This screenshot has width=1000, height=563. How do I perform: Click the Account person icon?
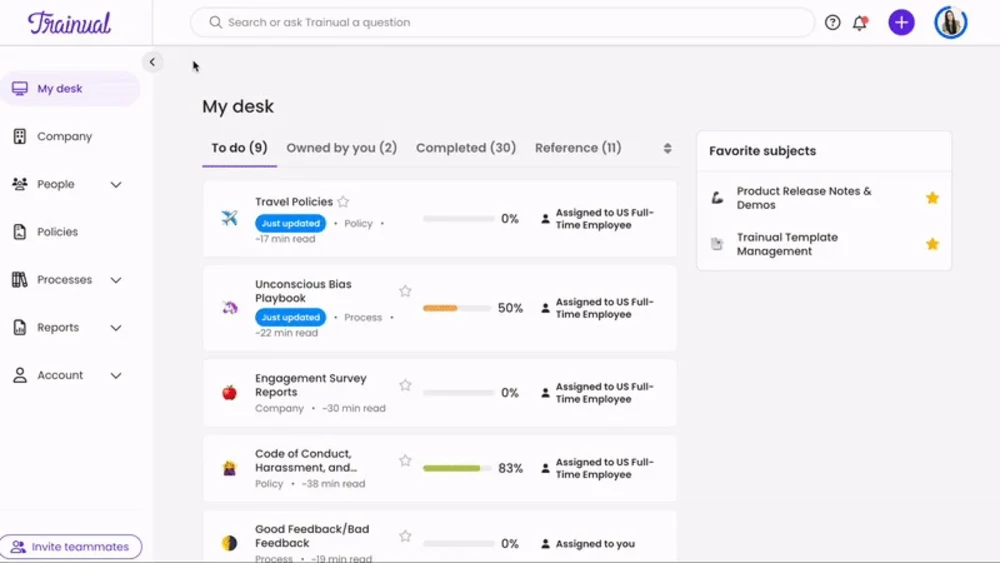20,375
